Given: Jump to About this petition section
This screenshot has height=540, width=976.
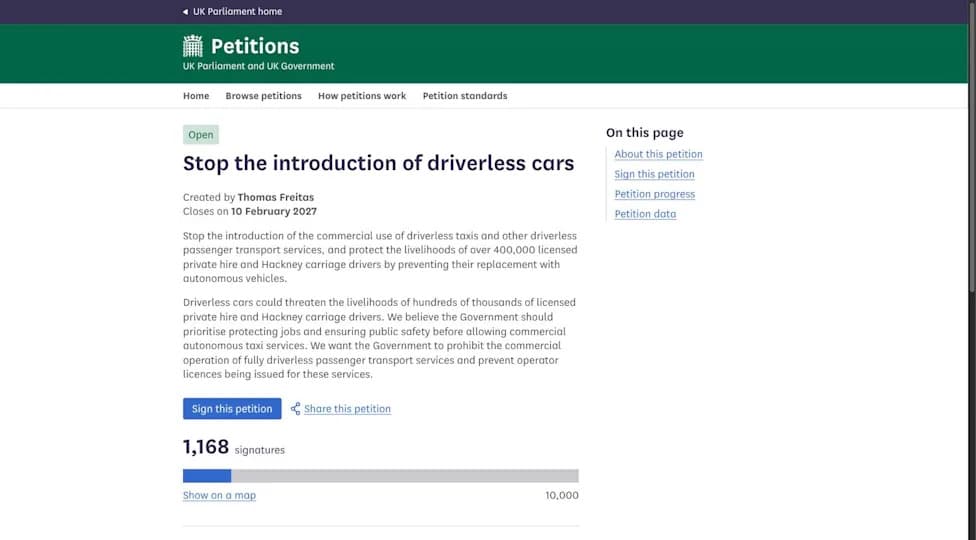Looking at the screenshot, I should [659, 154].
